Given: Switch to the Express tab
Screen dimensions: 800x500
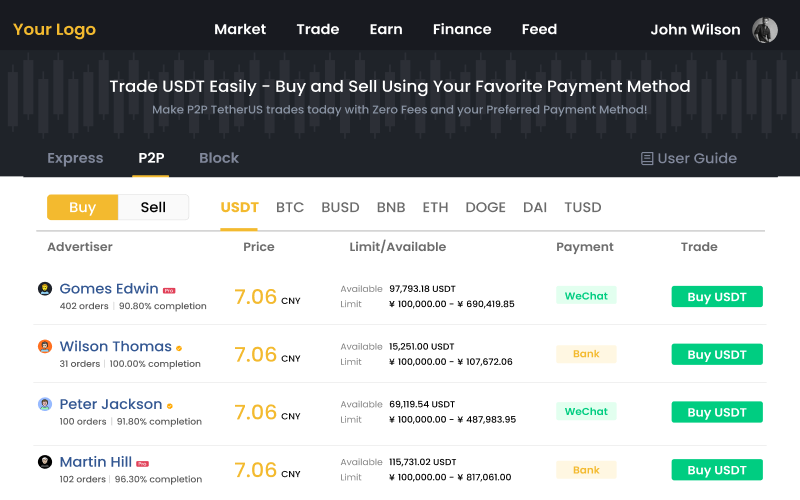Looking at the screenshot, I should coord(75,158).
